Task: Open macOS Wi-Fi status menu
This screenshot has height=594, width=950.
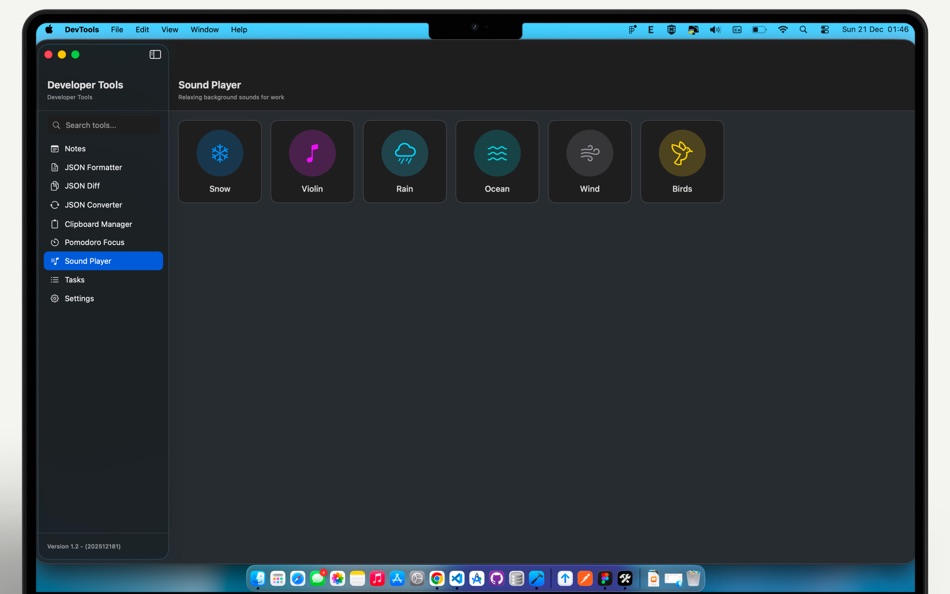Action: 783,29
